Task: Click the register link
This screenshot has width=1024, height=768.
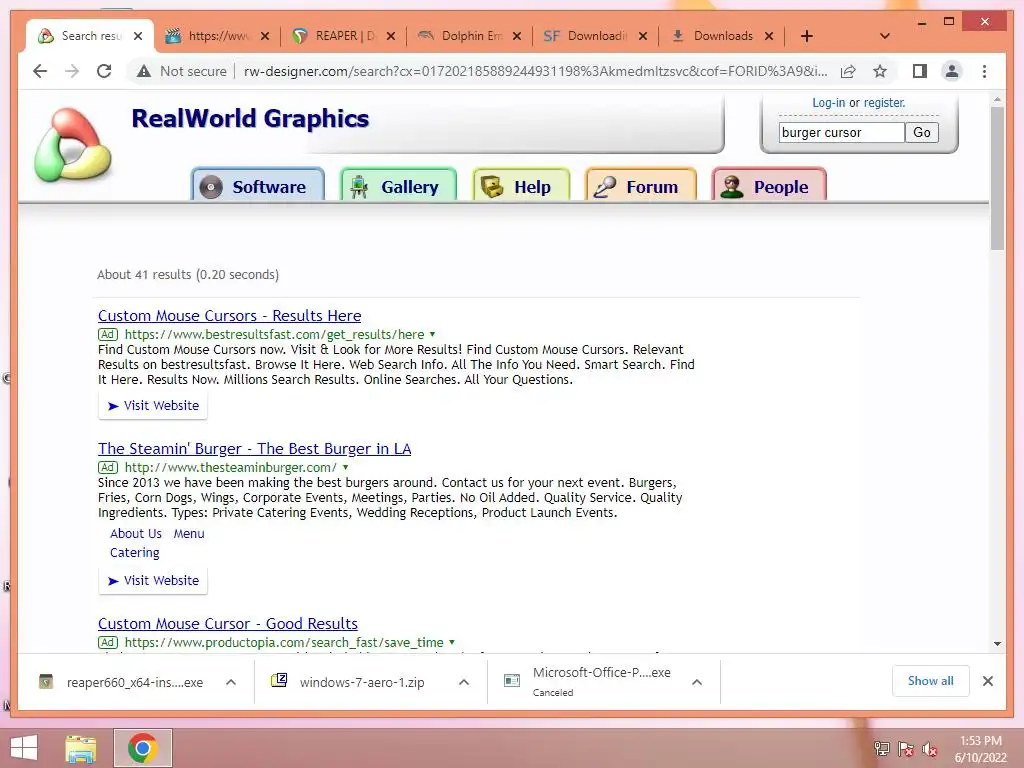Action: click(884, 103)
